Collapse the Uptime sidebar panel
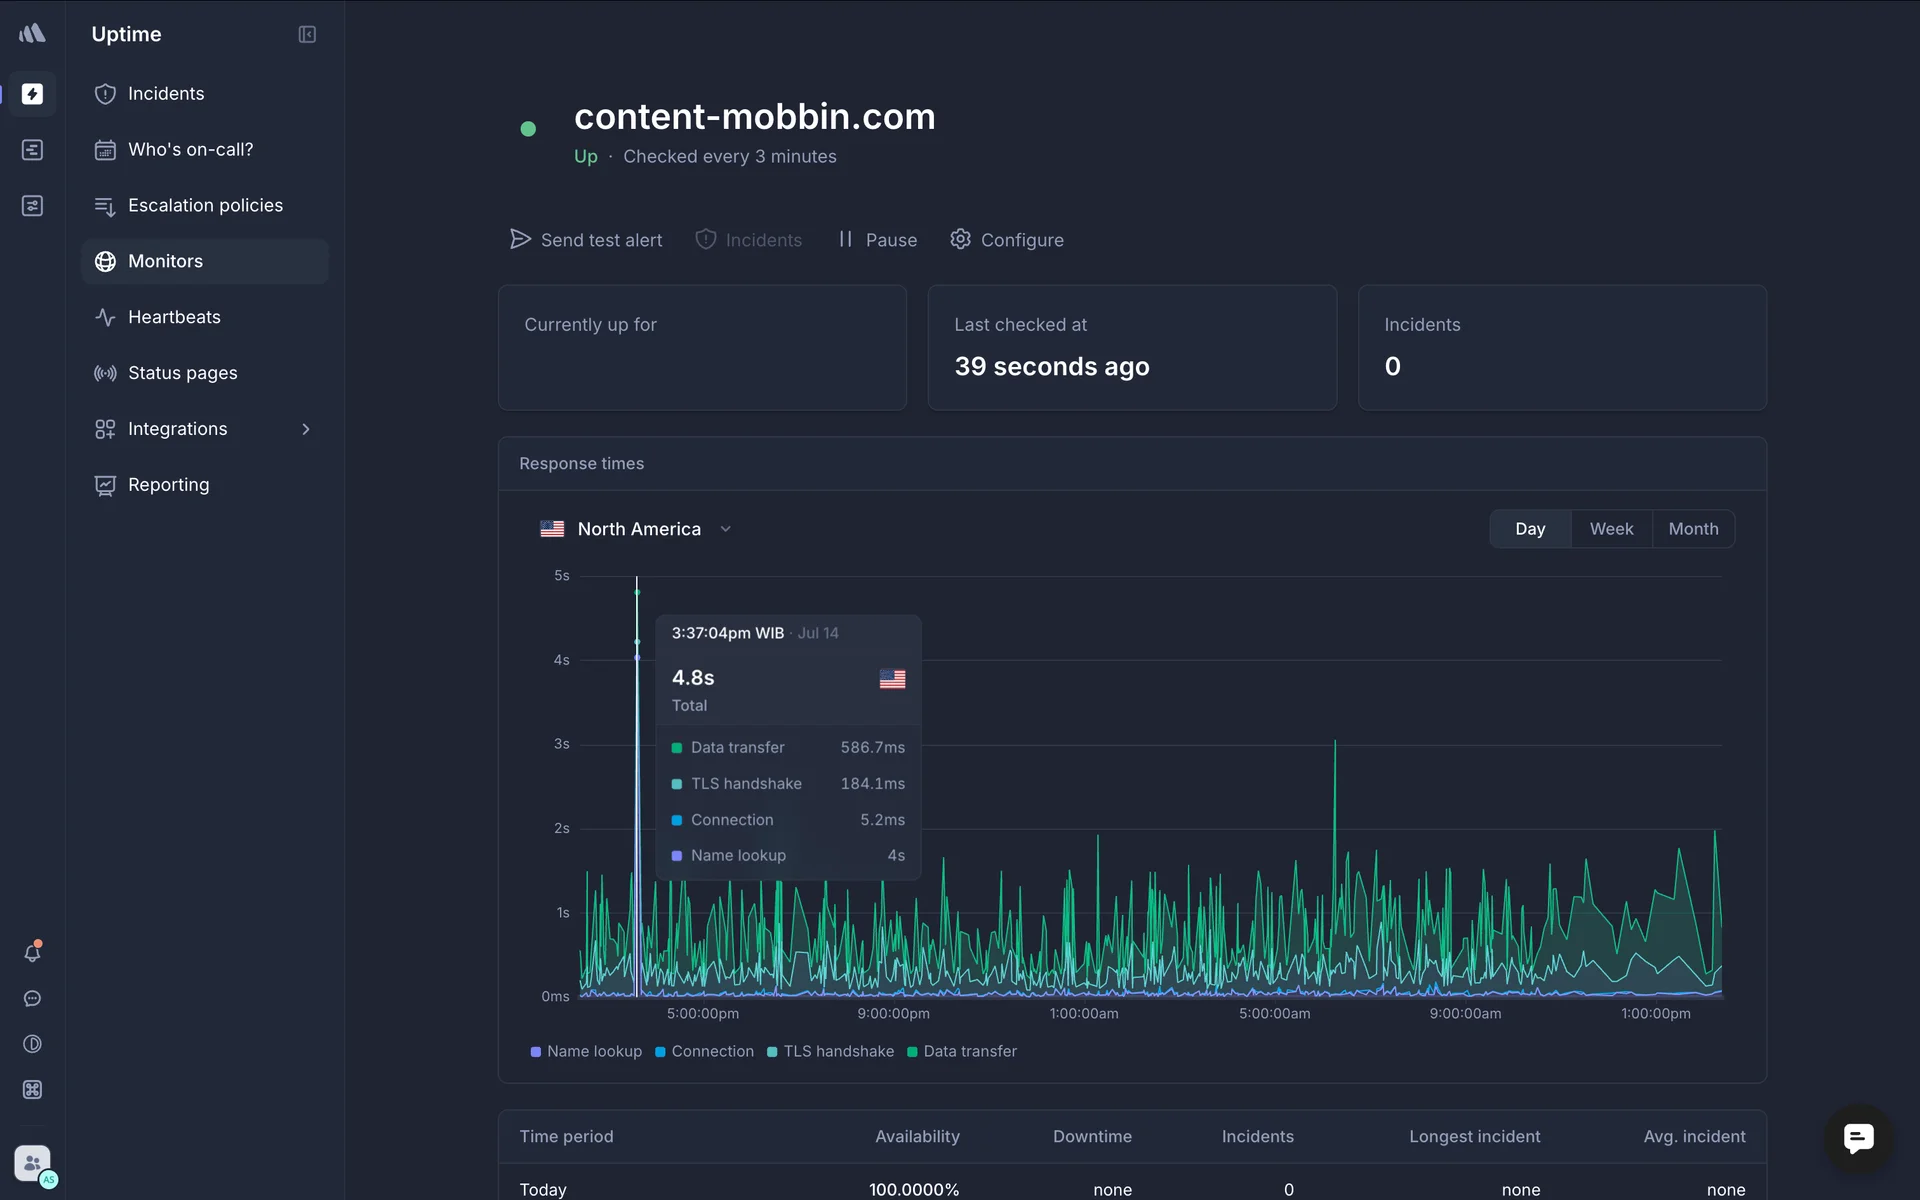This screenshot has width=1920, height=1200. (307, 35)
